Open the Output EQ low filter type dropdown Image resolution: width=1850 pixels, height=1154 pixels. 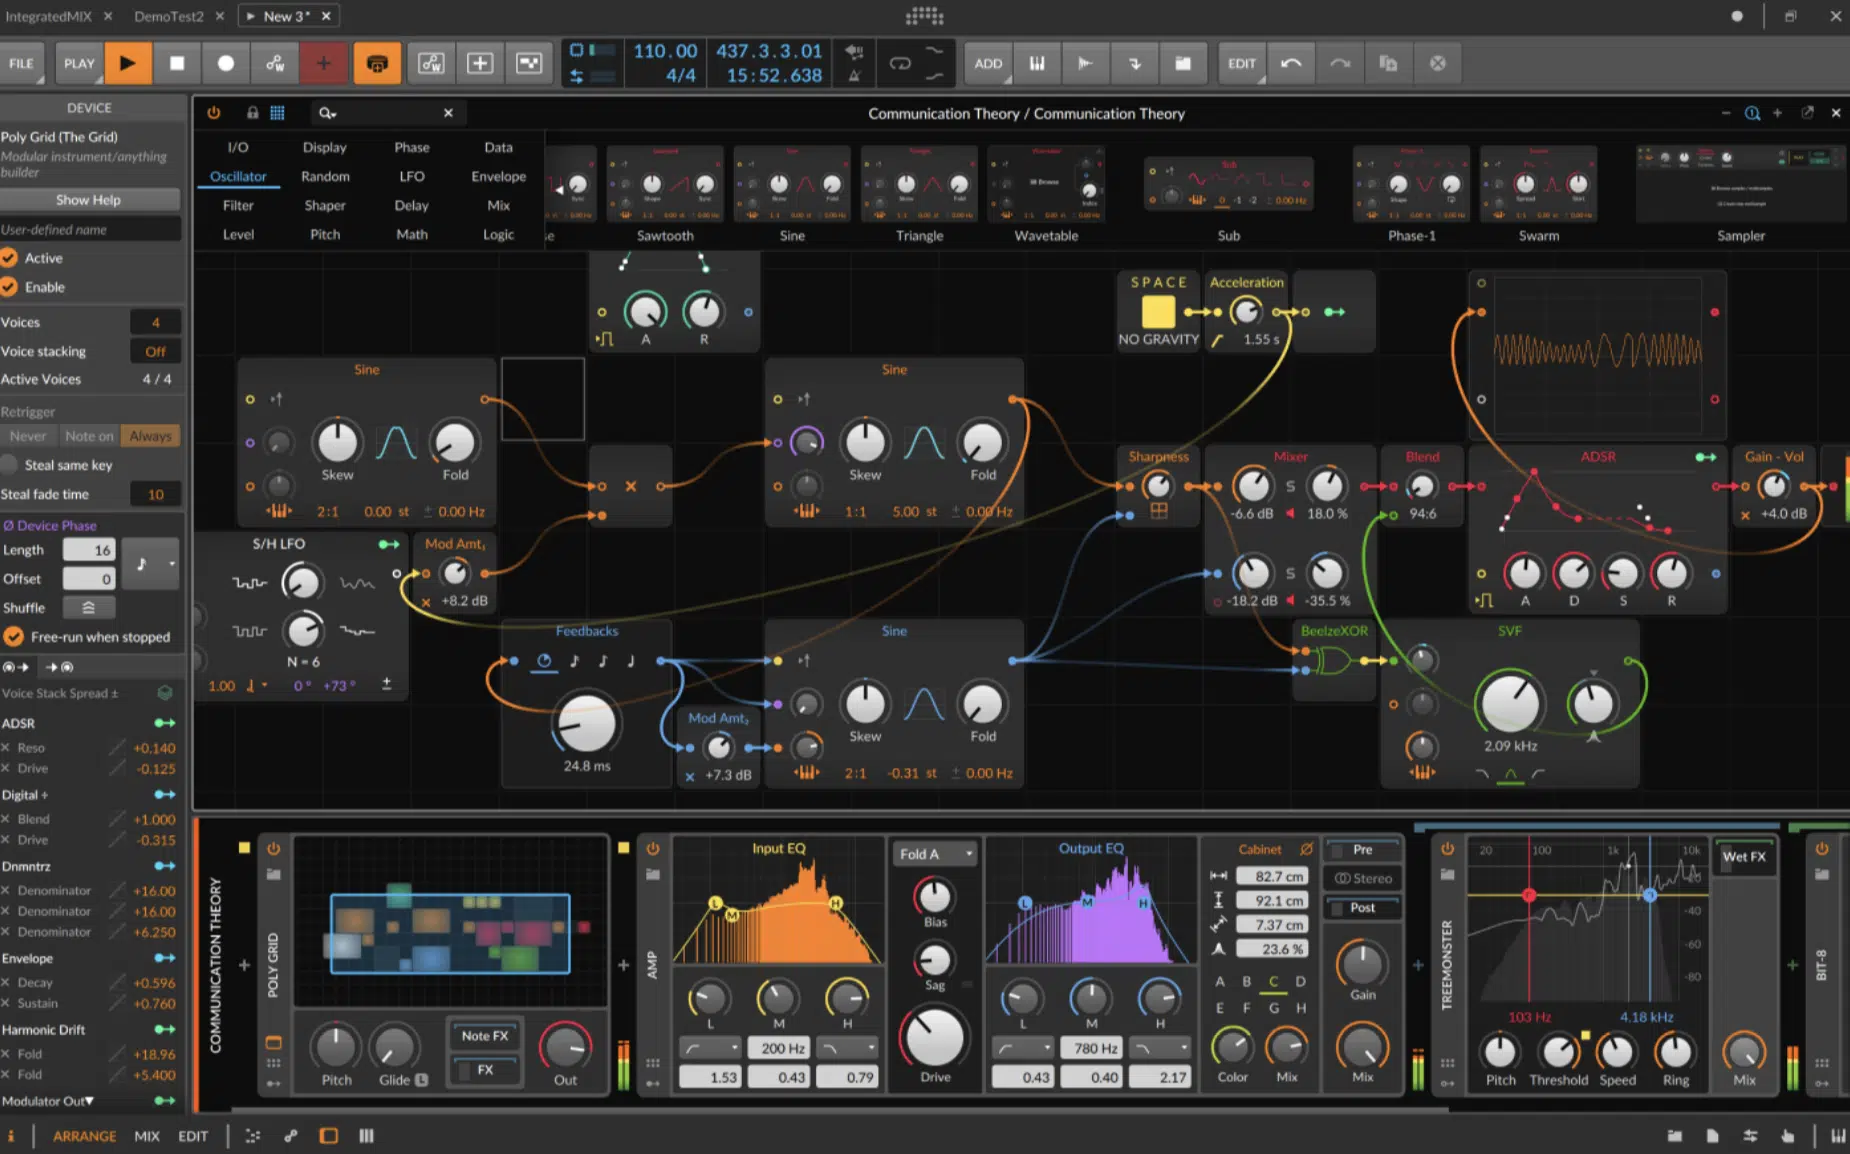(x=1023, y=1048)
